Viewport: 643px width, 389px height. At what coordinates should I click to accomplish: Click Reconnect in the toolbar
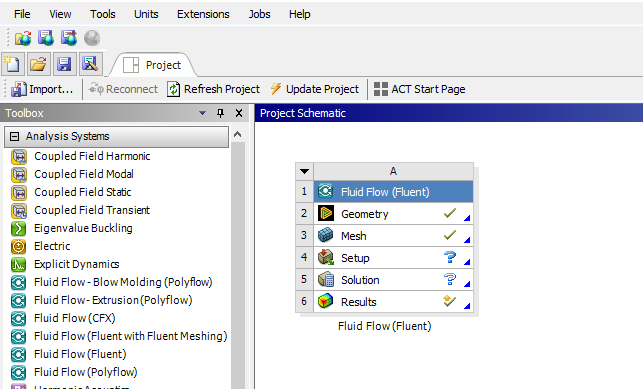(x=123, y=89)
